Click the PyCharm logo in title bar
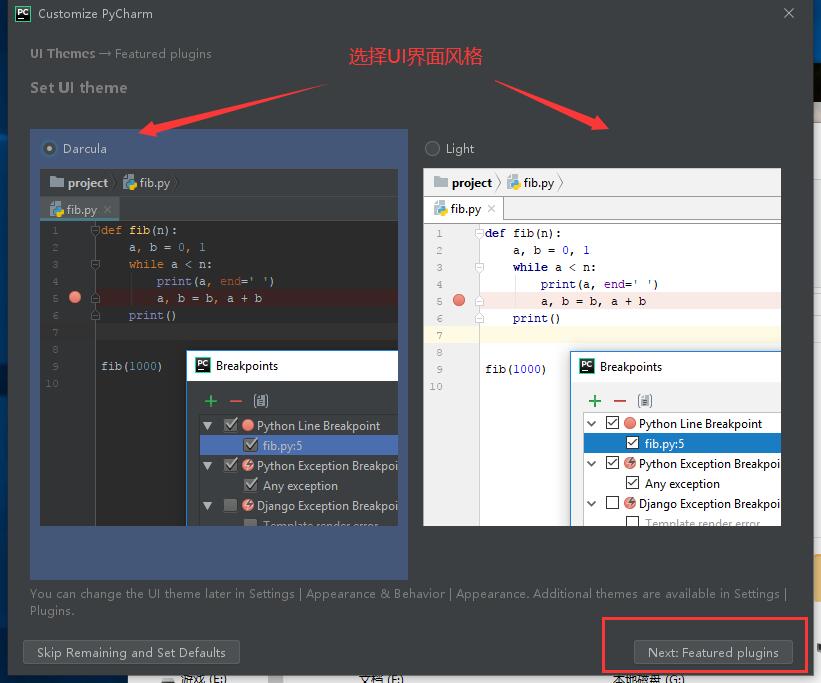821x683 pixels. pos(23,13)
